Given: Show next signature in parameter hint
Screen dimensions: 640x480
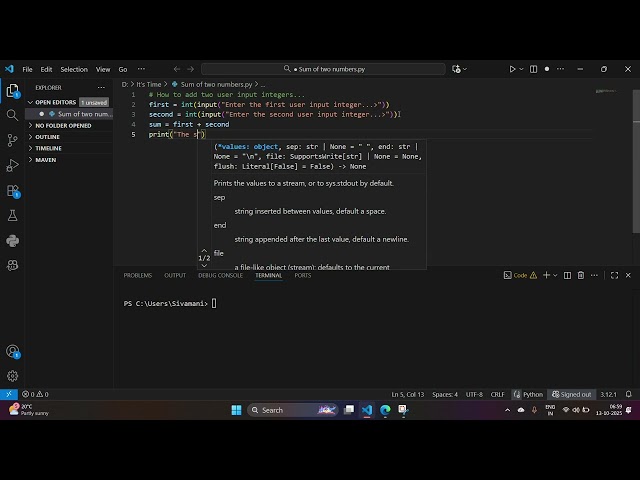Looking at the screenshot, I should click(x=204, y=265).
